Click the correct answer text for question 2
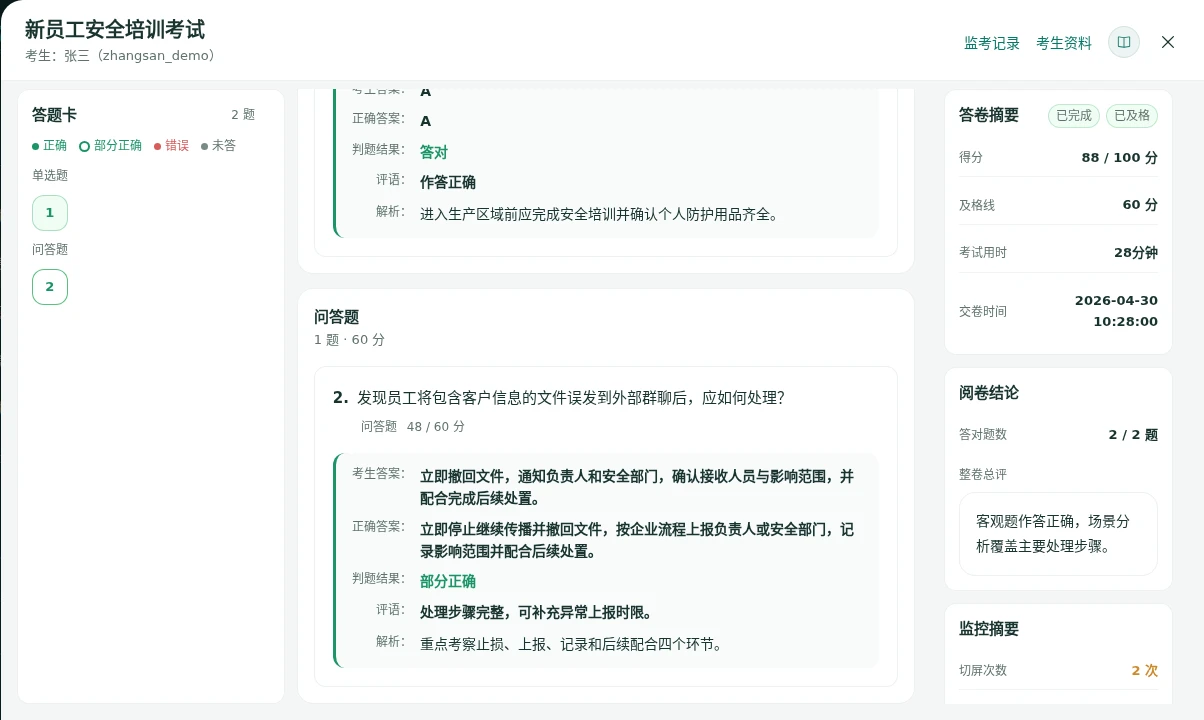This screenshot has height=720, width=1204. [x=637, y=541]
